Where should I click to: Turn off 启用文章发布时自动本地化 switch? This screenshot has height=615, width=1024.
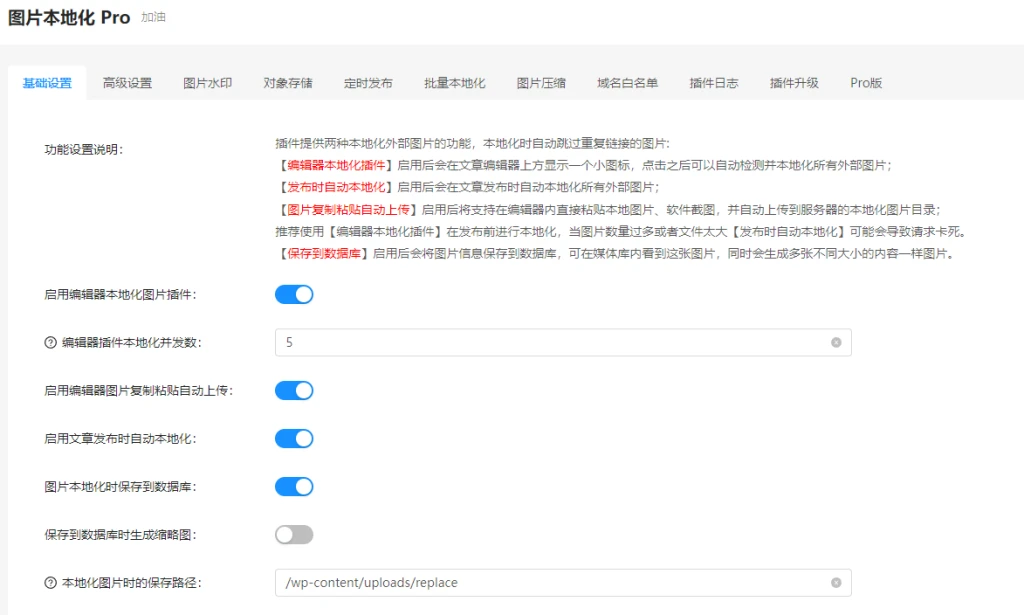(294, 438)
